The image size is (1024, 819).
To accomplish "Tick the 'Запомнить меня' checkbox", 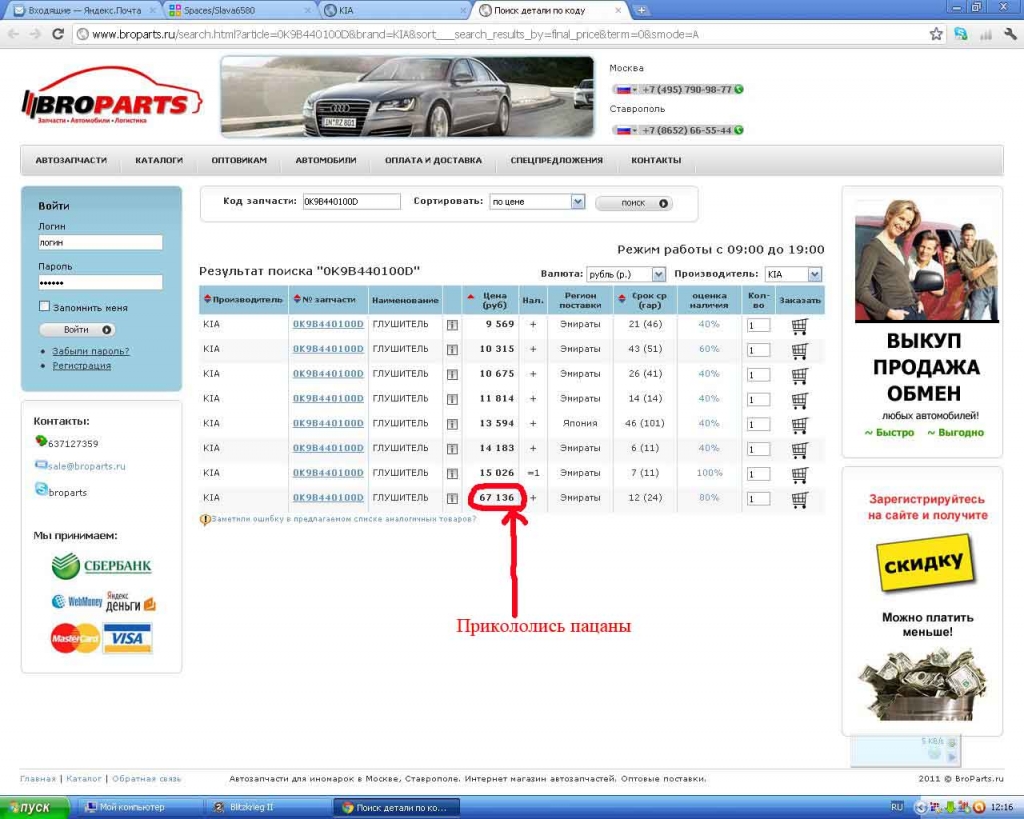I will coord(44,307).
